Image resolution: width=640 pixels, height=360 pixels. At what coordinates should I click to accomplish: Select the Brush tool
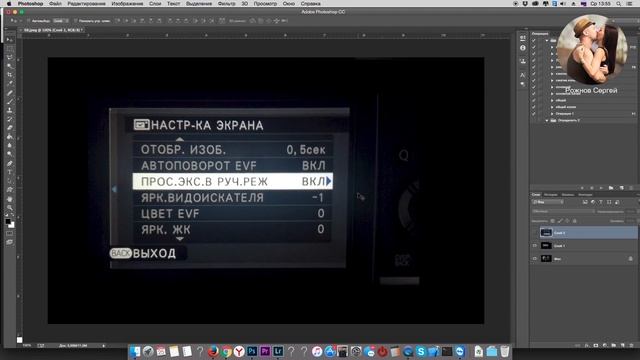click(x=10, y=101)
